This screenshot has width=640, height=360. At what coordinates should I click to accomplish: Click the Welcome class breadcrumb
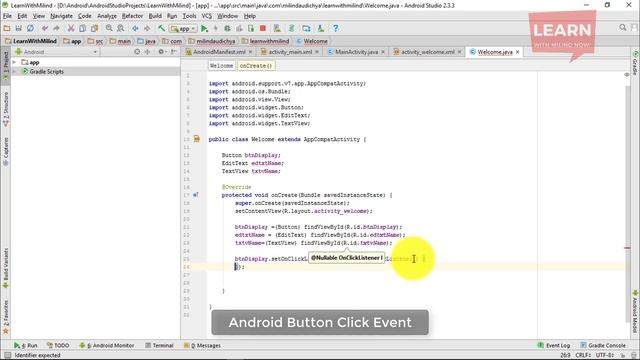click(312, 41)
